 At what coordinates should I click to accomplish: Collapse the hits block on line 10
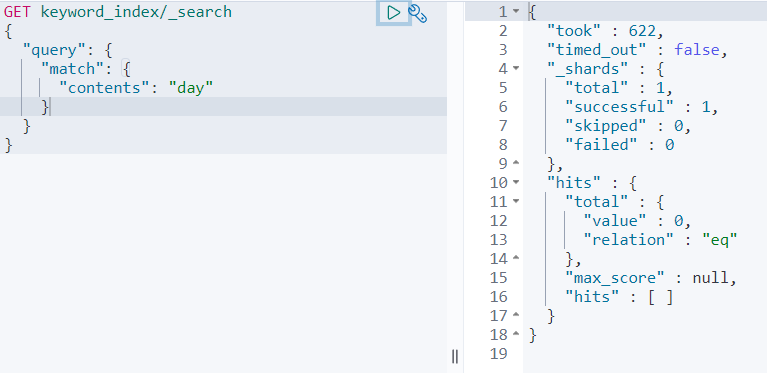516,182
